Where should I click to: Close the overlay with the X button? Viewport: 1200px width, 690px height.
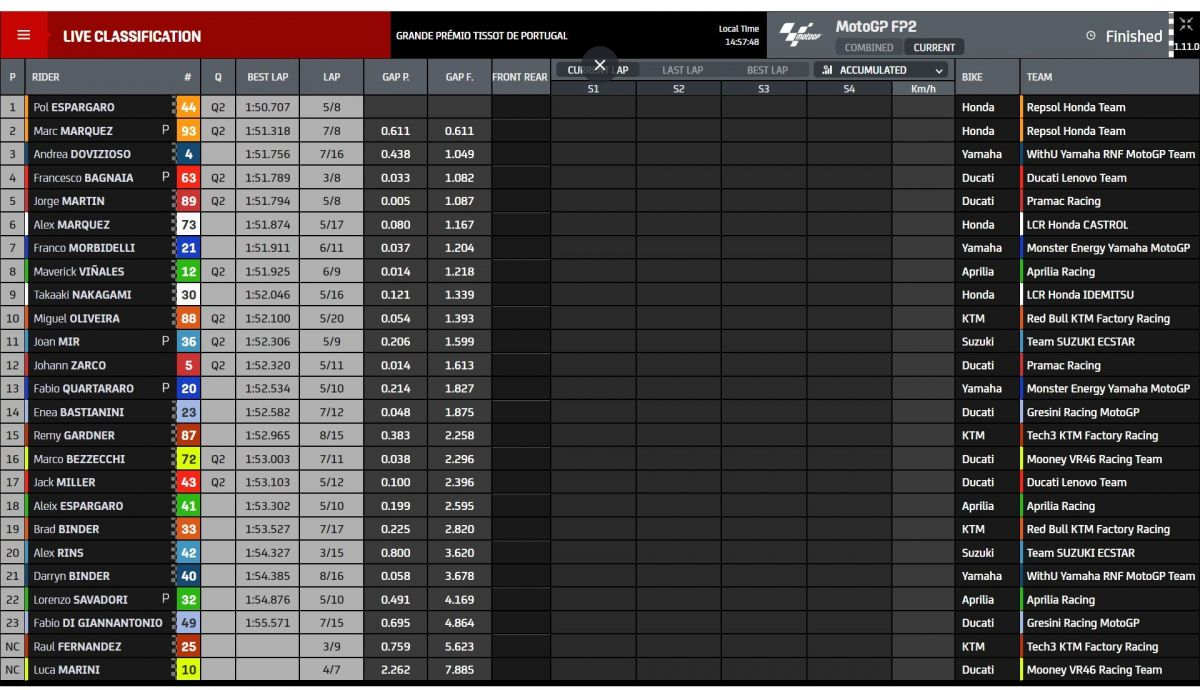(x=600, y=65)
